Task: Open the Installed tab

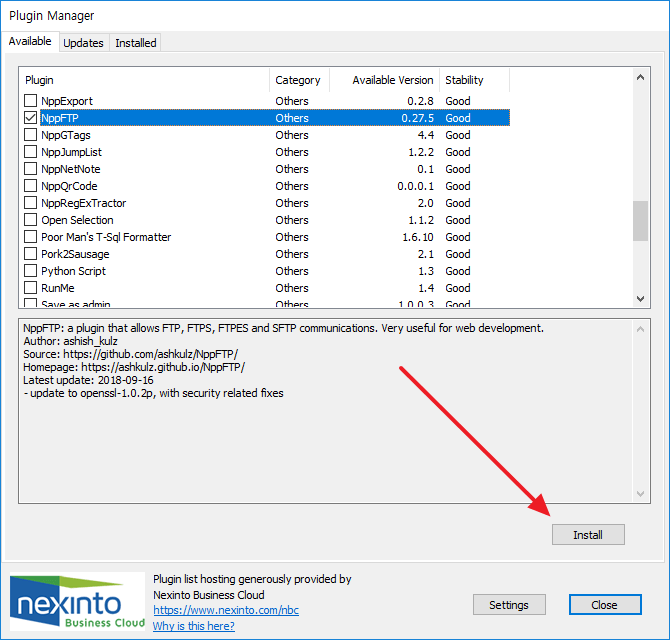Action: [135, 43]
